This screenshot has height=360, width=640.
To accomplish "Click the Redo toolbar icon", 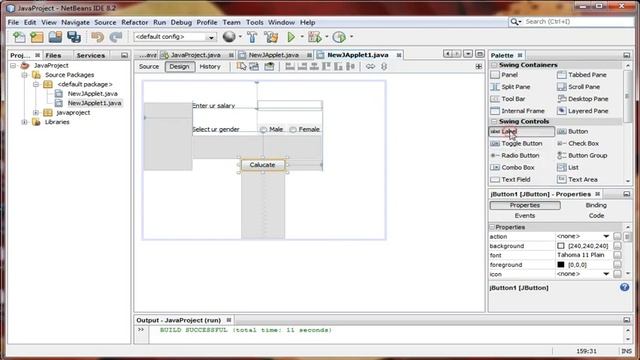I will tap(116, 37).
